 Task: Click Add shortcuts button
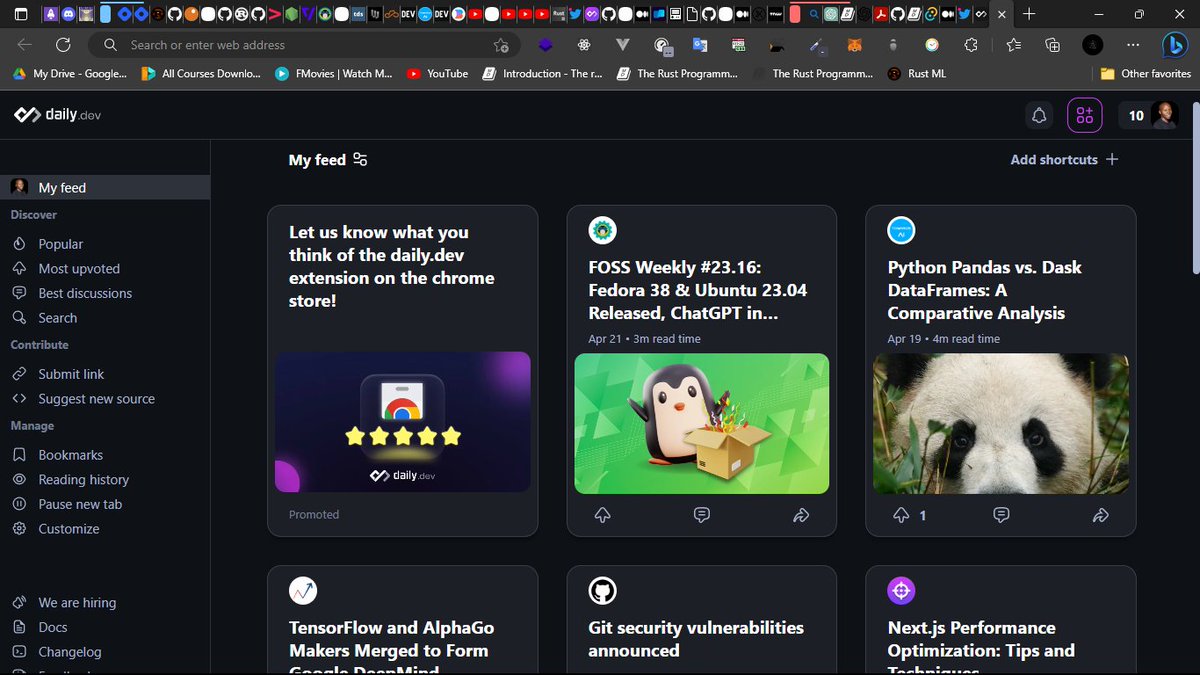pyautogui.click(x=1064, y=159)
